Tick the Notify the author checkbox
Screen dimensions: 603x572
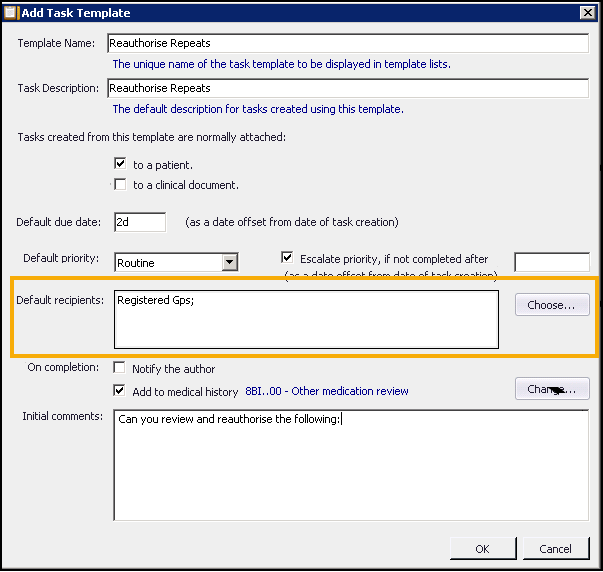pyautogui.click(x=121, y=368)
